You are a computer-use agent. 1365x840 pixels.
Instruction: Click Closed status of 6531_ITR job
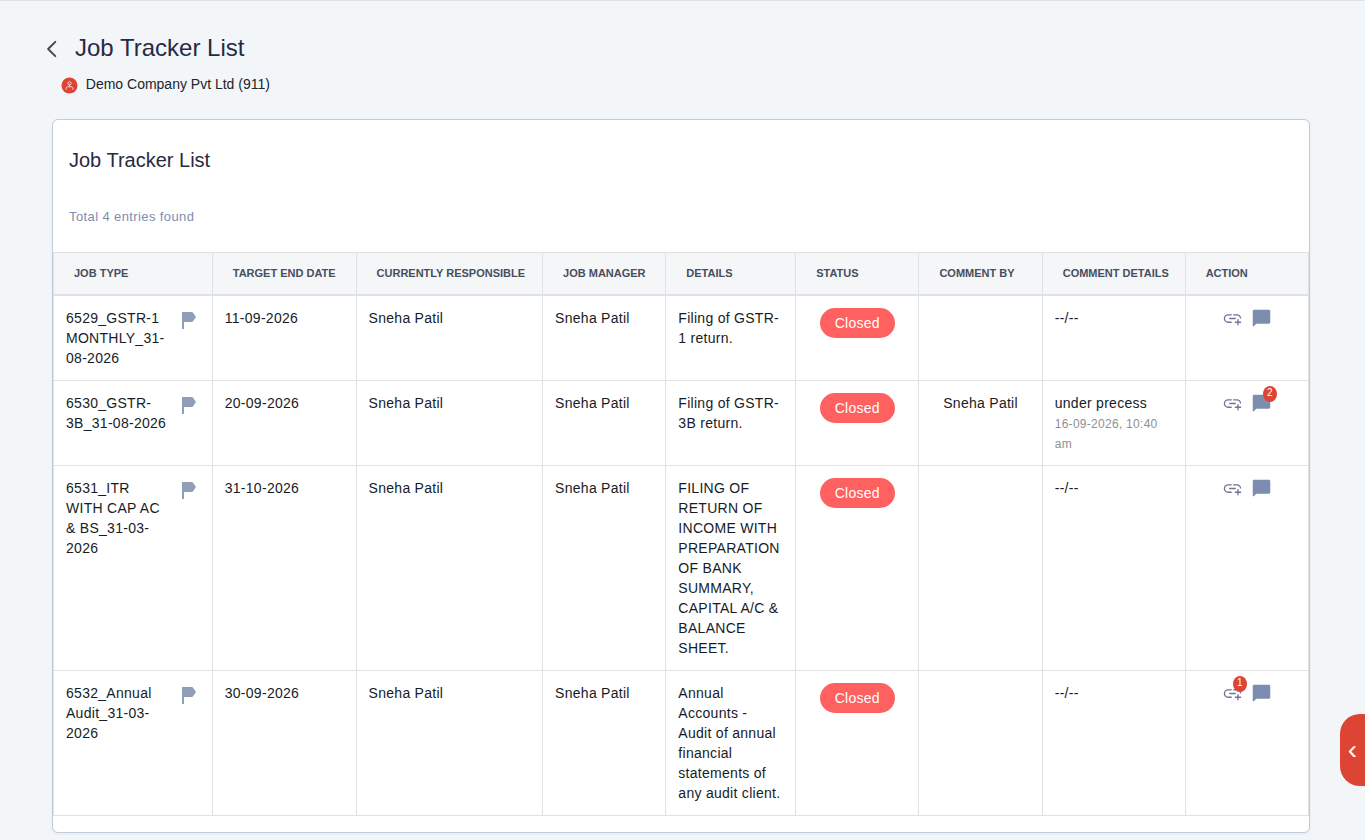coord(857,493)
